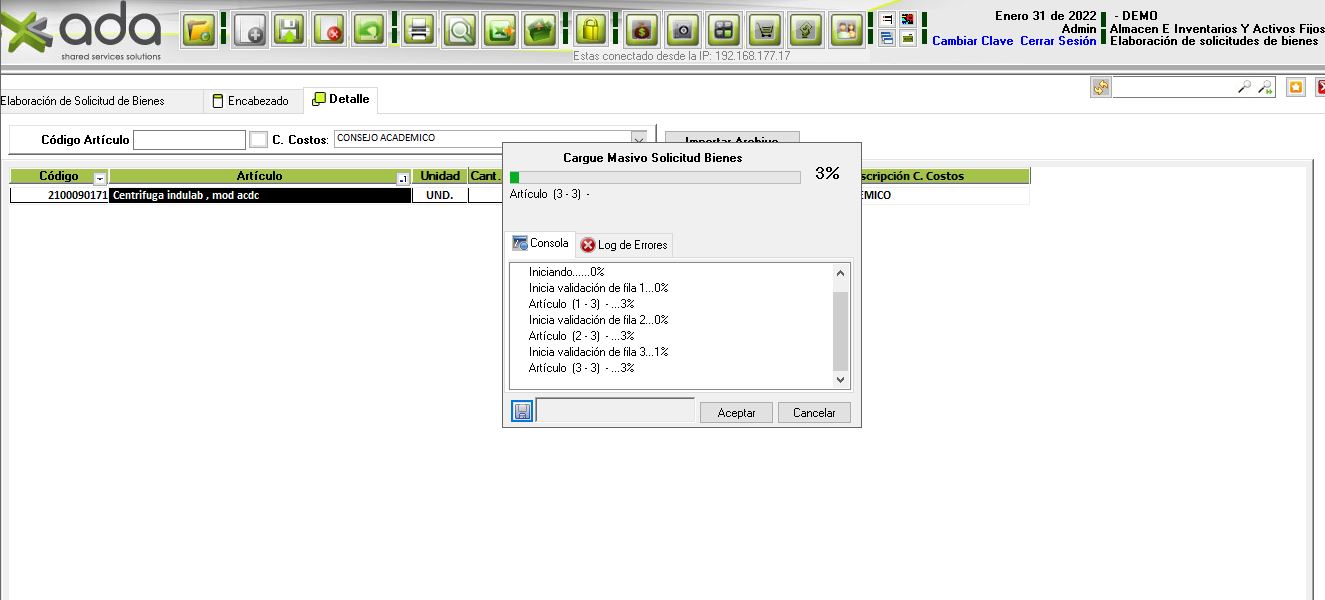Viewport: 1325px width, 600px height.
Task: Expand the C. Costos dropdown
Action: (638, 139)
